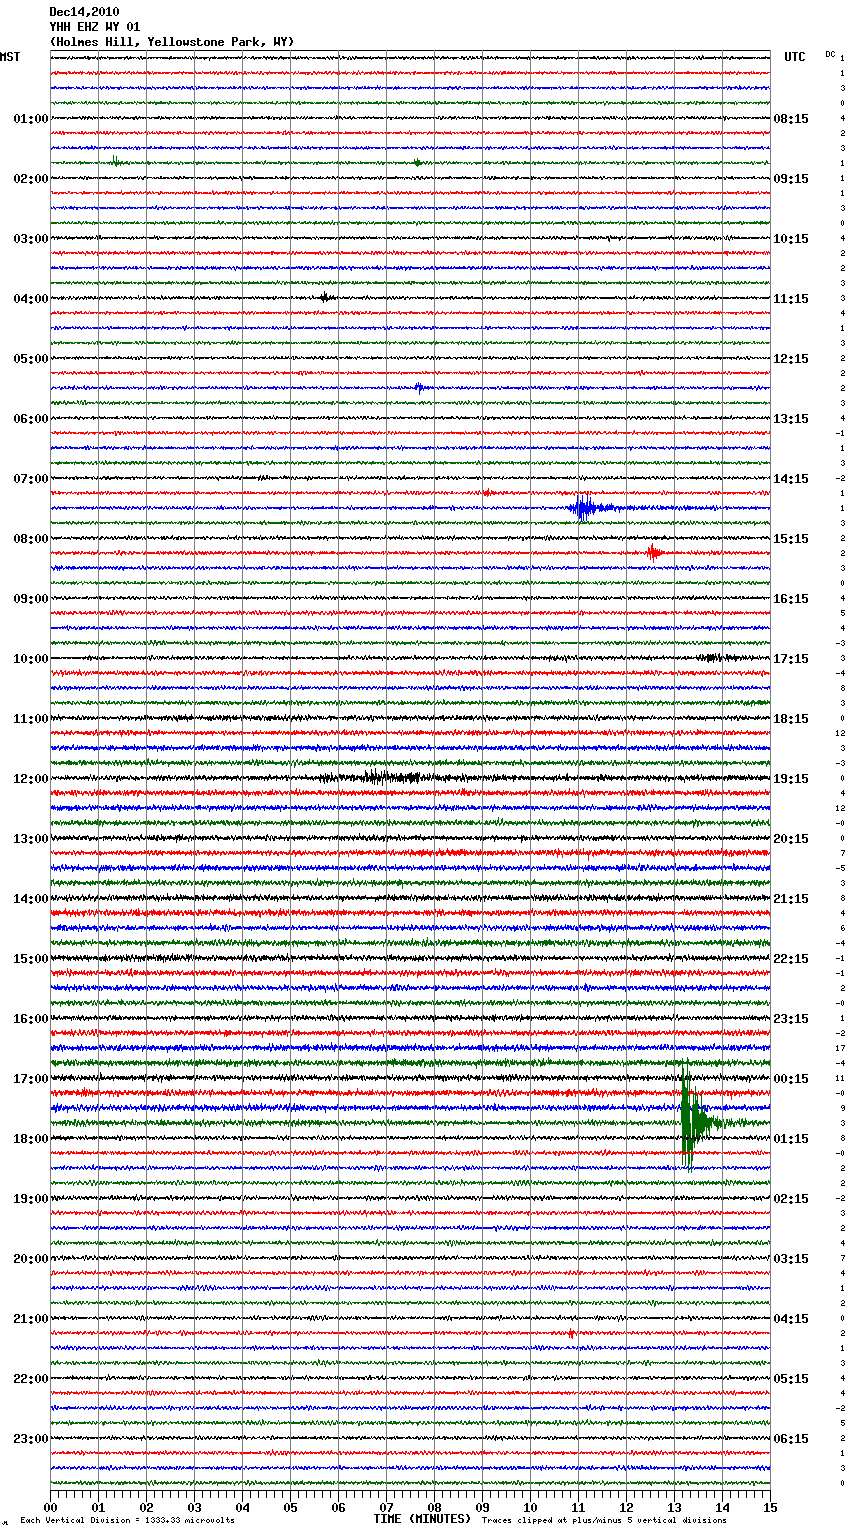
Task: Click the small blue blip on the 05:30 trace
Action: point(420,387)
